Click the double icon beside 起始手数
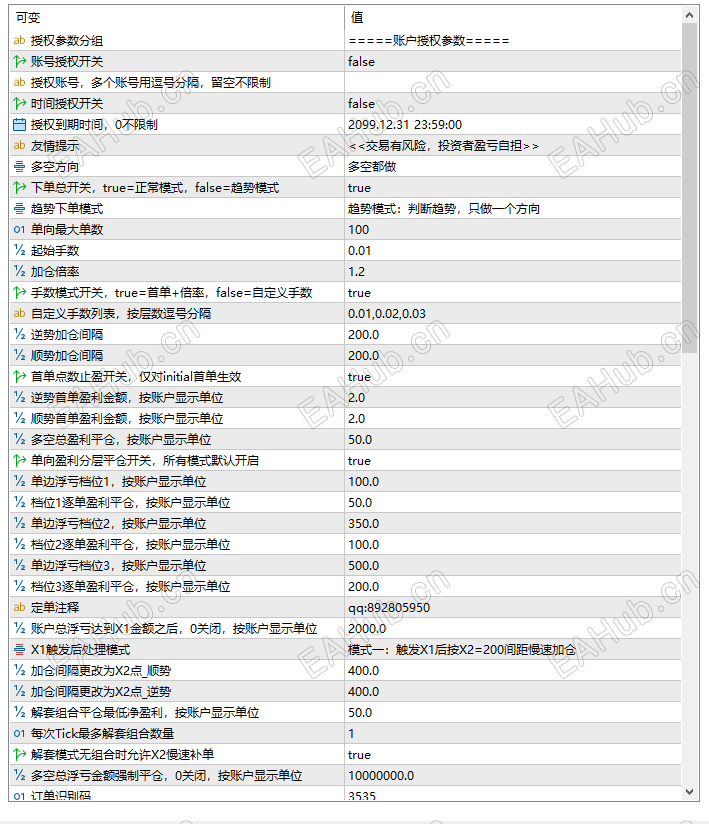709x824 pixels. coord(19,251)
